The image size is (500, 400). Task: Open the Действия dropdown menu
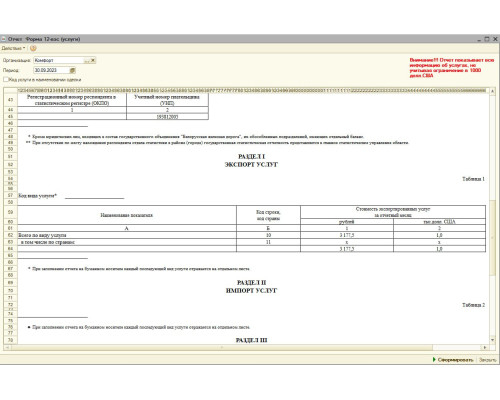(13, 48)
